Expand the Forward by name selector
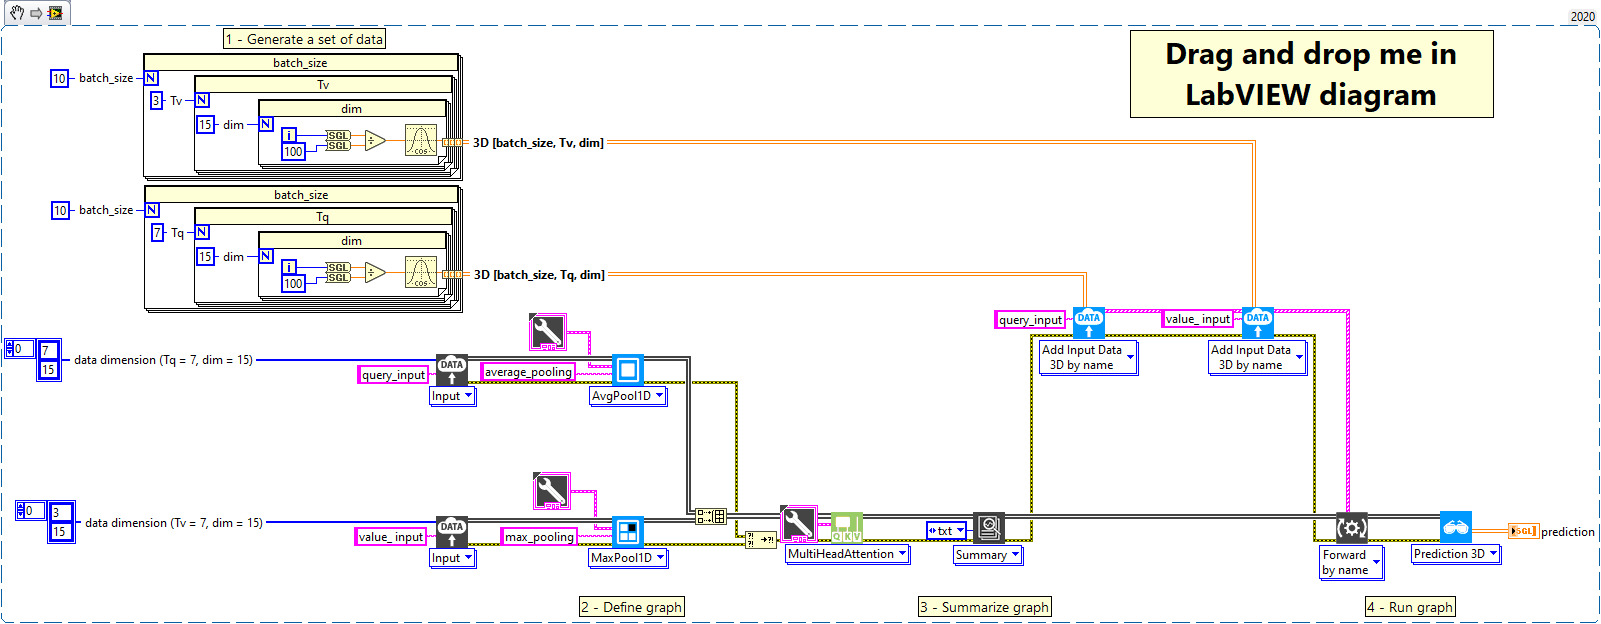The width and height of the screenshot is (1601, 624). click(x=1376, y=562)
